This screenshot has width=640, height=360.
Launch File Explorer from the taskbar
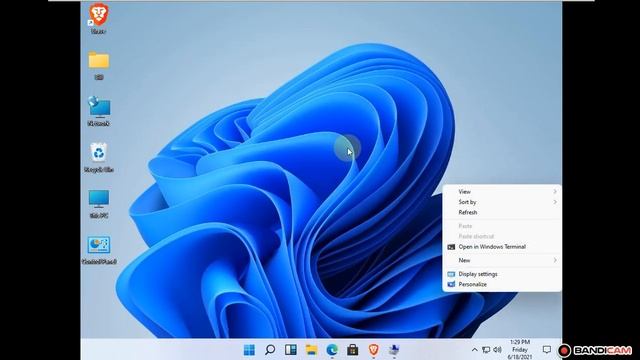(x=311, y=350)
